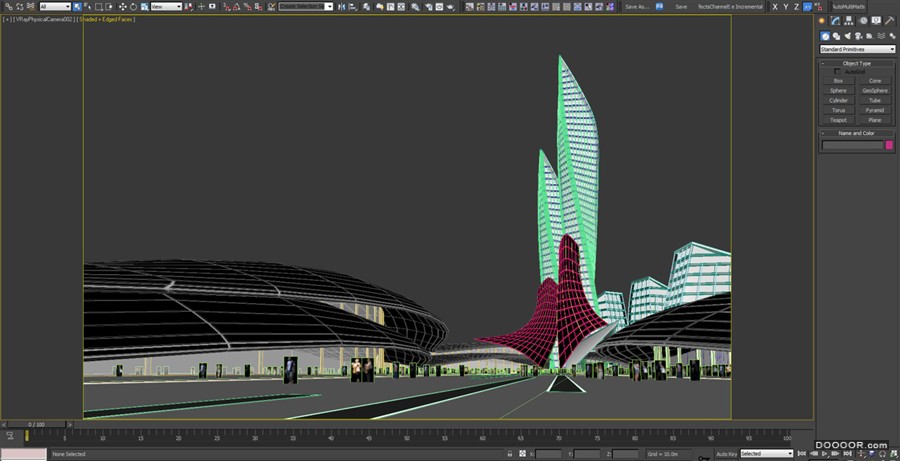
Task: Click Edit Named Selection Sets icon
Action: point(271,7)
